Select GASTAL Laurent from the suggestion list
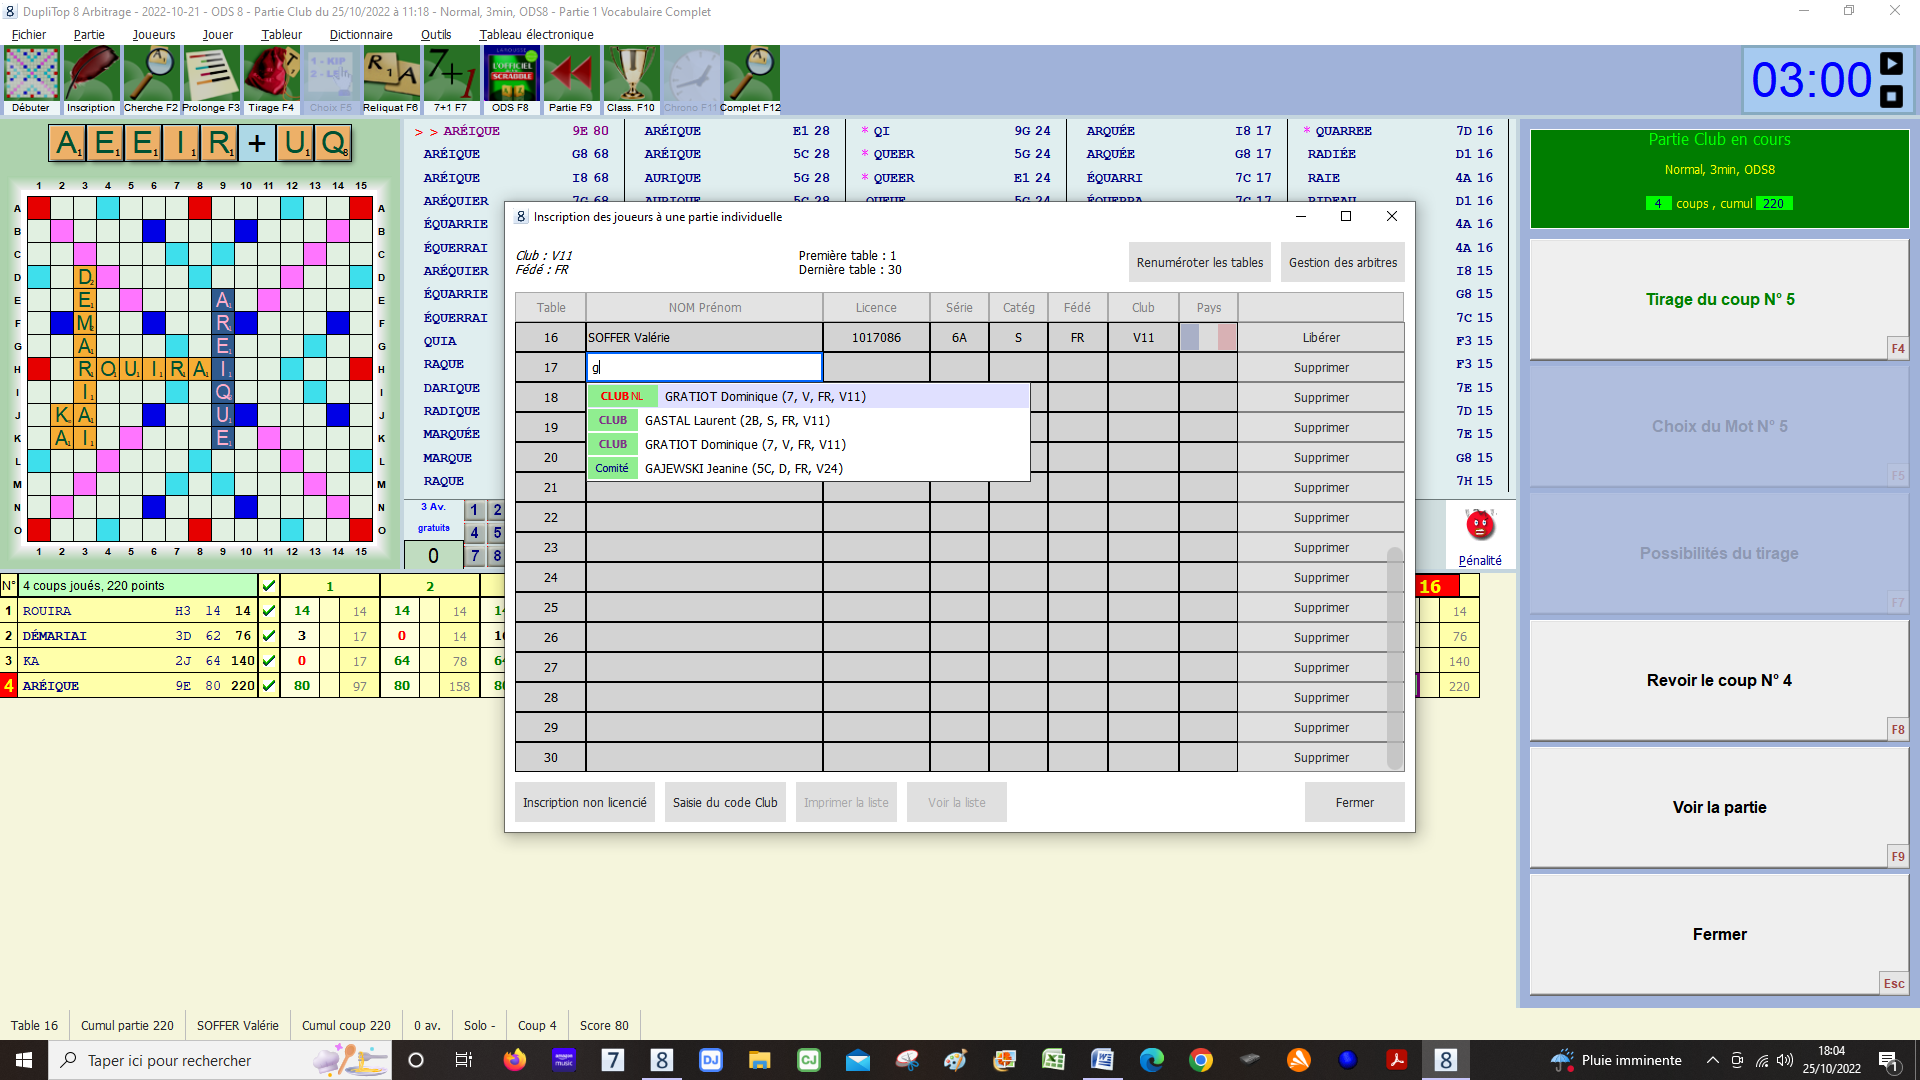This screenshot has height=1080, width=1920. [737, 421]
